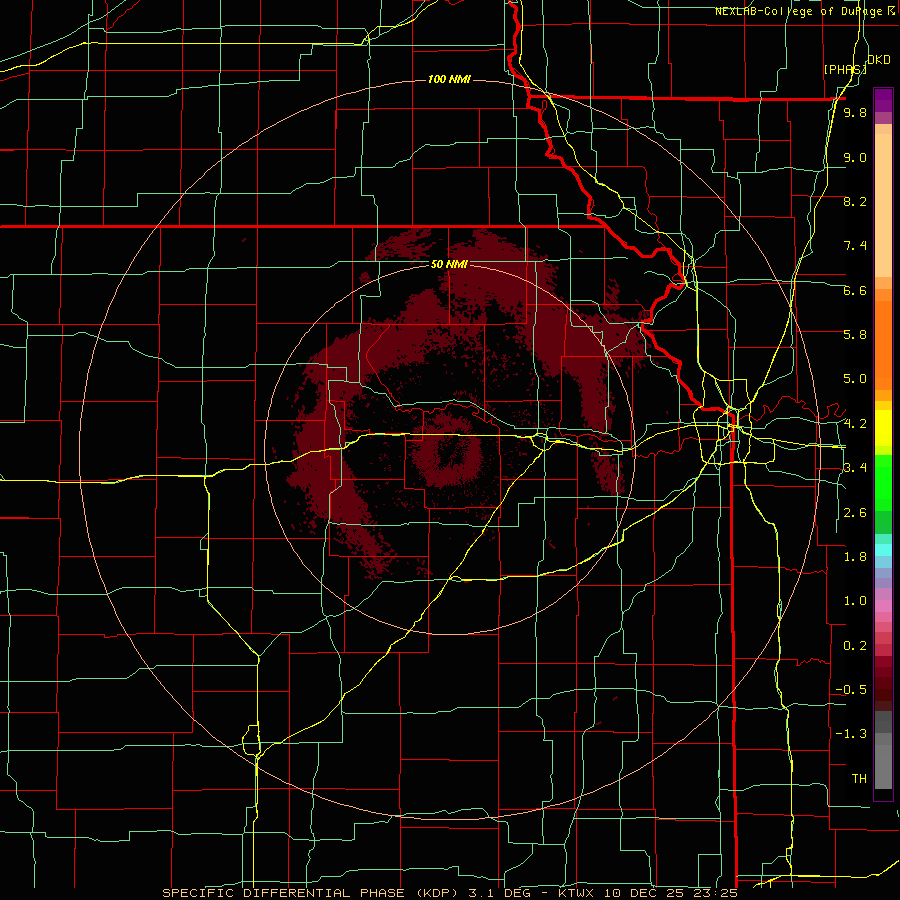Image resolution: width=900 pixels, height=900 pixels.
Task: Click the yellow segment of the color bar
Action: 883,428
